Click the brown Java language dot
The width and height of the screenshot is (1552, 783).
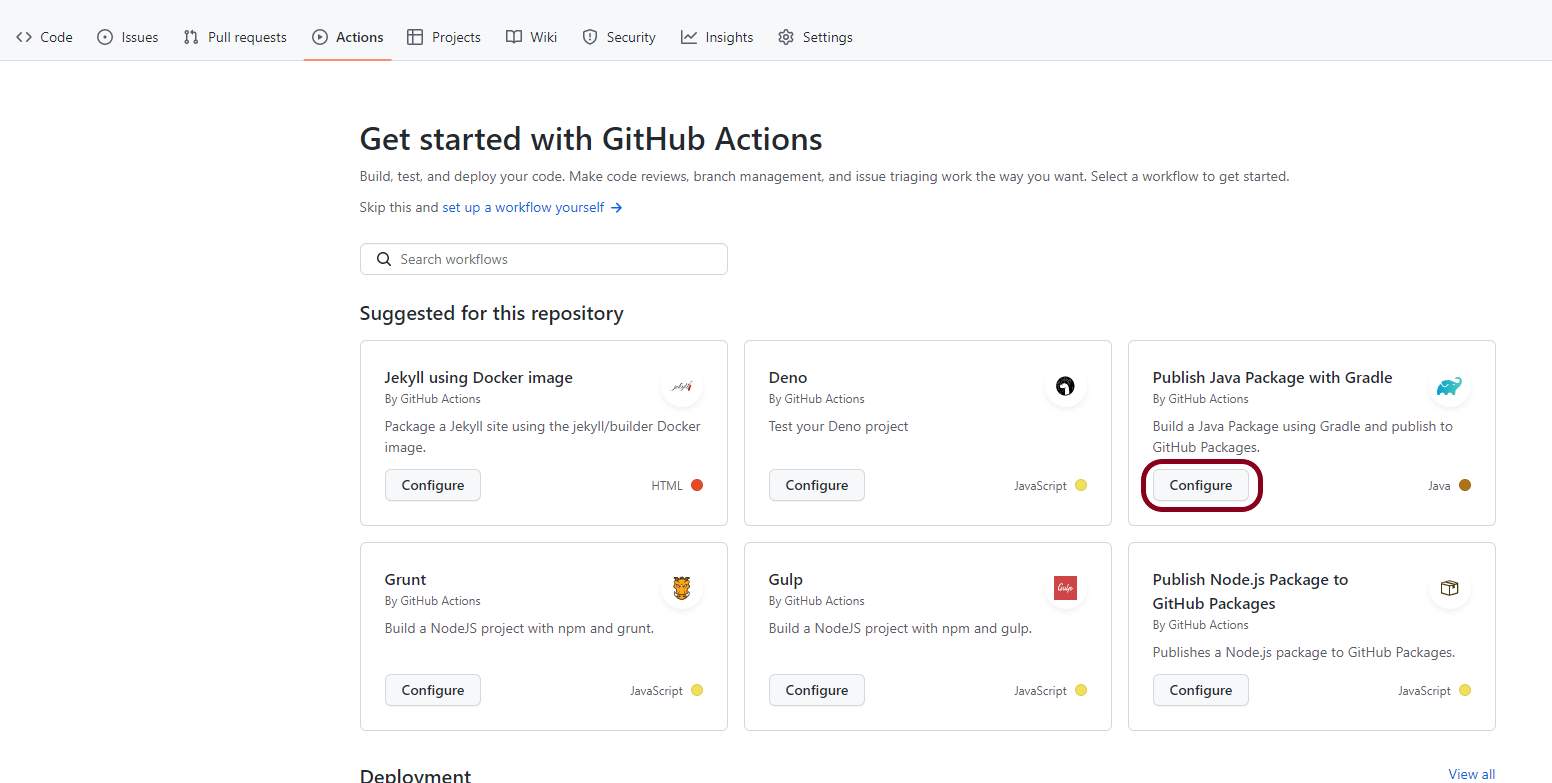tap(1465, 485)
